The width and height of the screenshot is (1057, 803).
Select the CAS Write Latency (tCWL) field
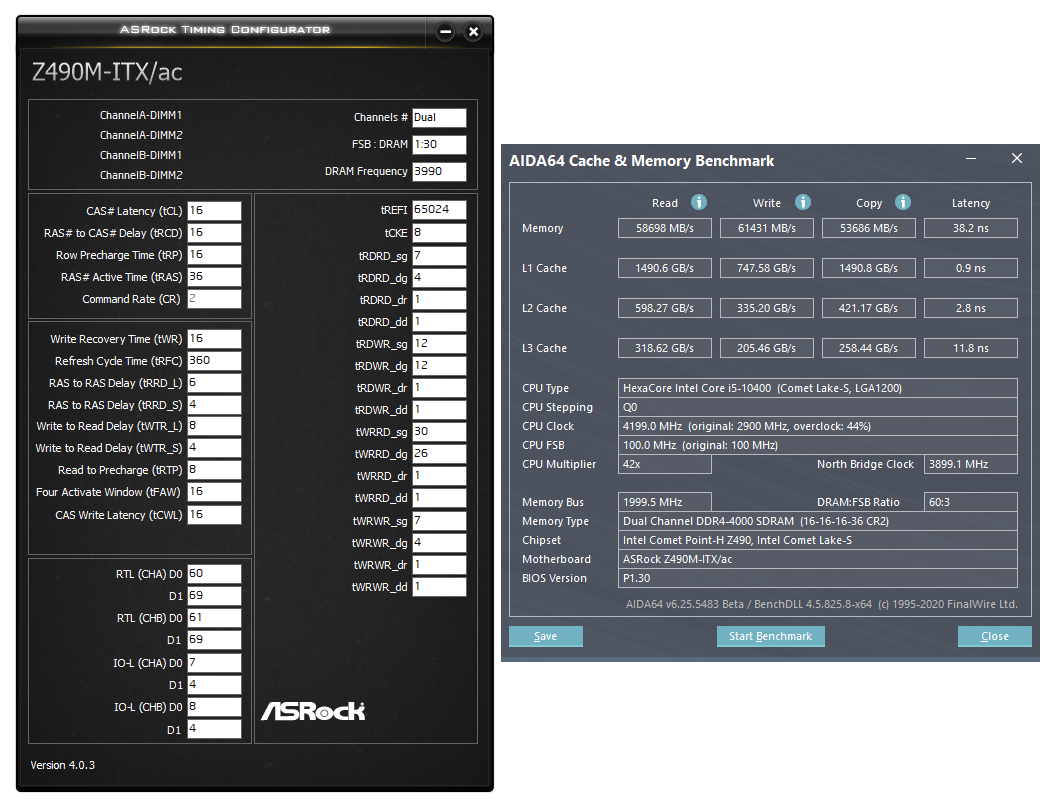pyautogui.click(x=214, y=514)
